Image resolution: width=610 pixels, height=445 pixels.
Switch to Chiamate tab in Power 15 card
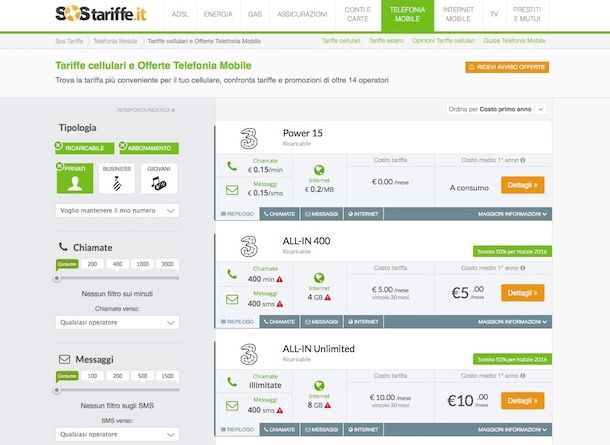tap(279, 214)
